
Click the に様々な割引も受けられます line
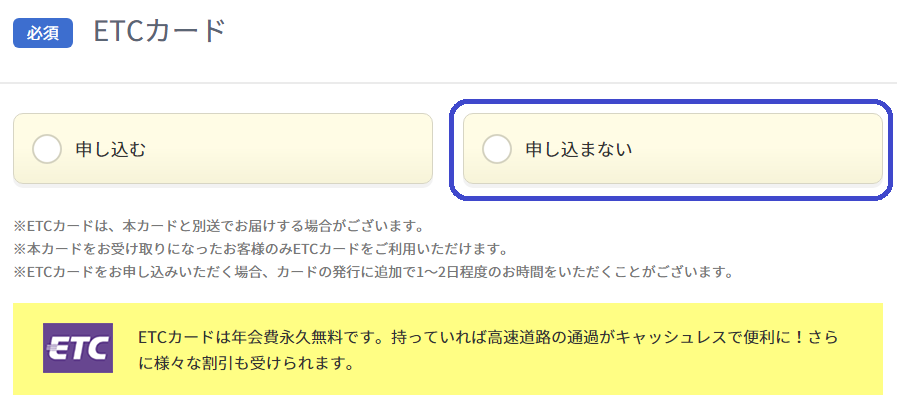coord(245,363)
